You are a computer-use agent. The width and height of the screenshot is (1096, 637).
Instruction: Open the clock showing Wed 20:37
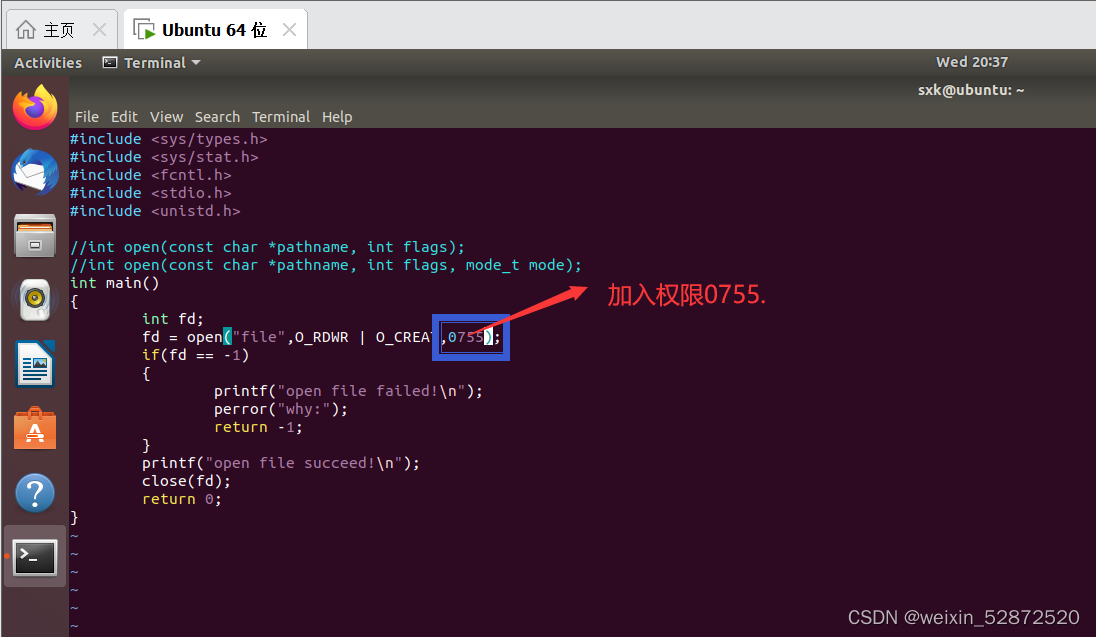click(x=972, y=62)
